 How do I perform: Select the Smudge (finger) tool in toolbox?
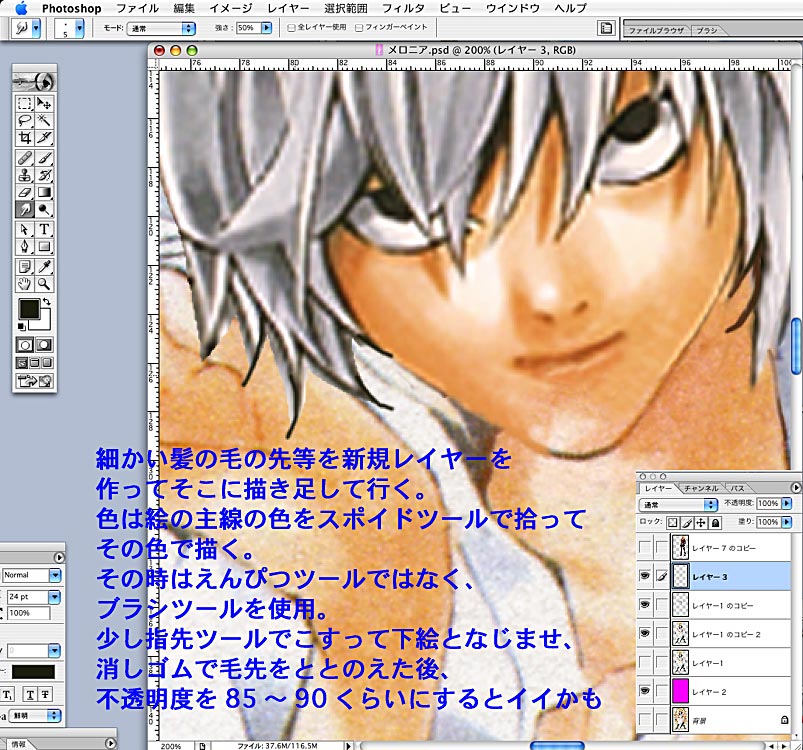(x=25, y=209)
